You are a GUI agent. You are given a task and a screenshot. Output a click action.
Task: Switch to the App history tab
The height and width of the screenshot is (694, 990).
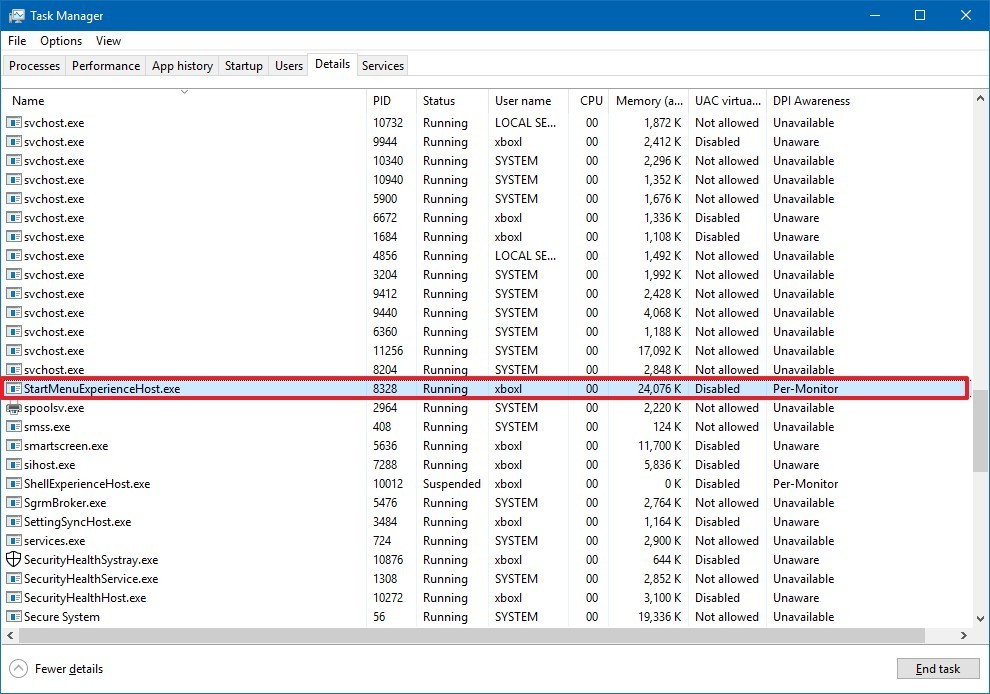(182, 66)
